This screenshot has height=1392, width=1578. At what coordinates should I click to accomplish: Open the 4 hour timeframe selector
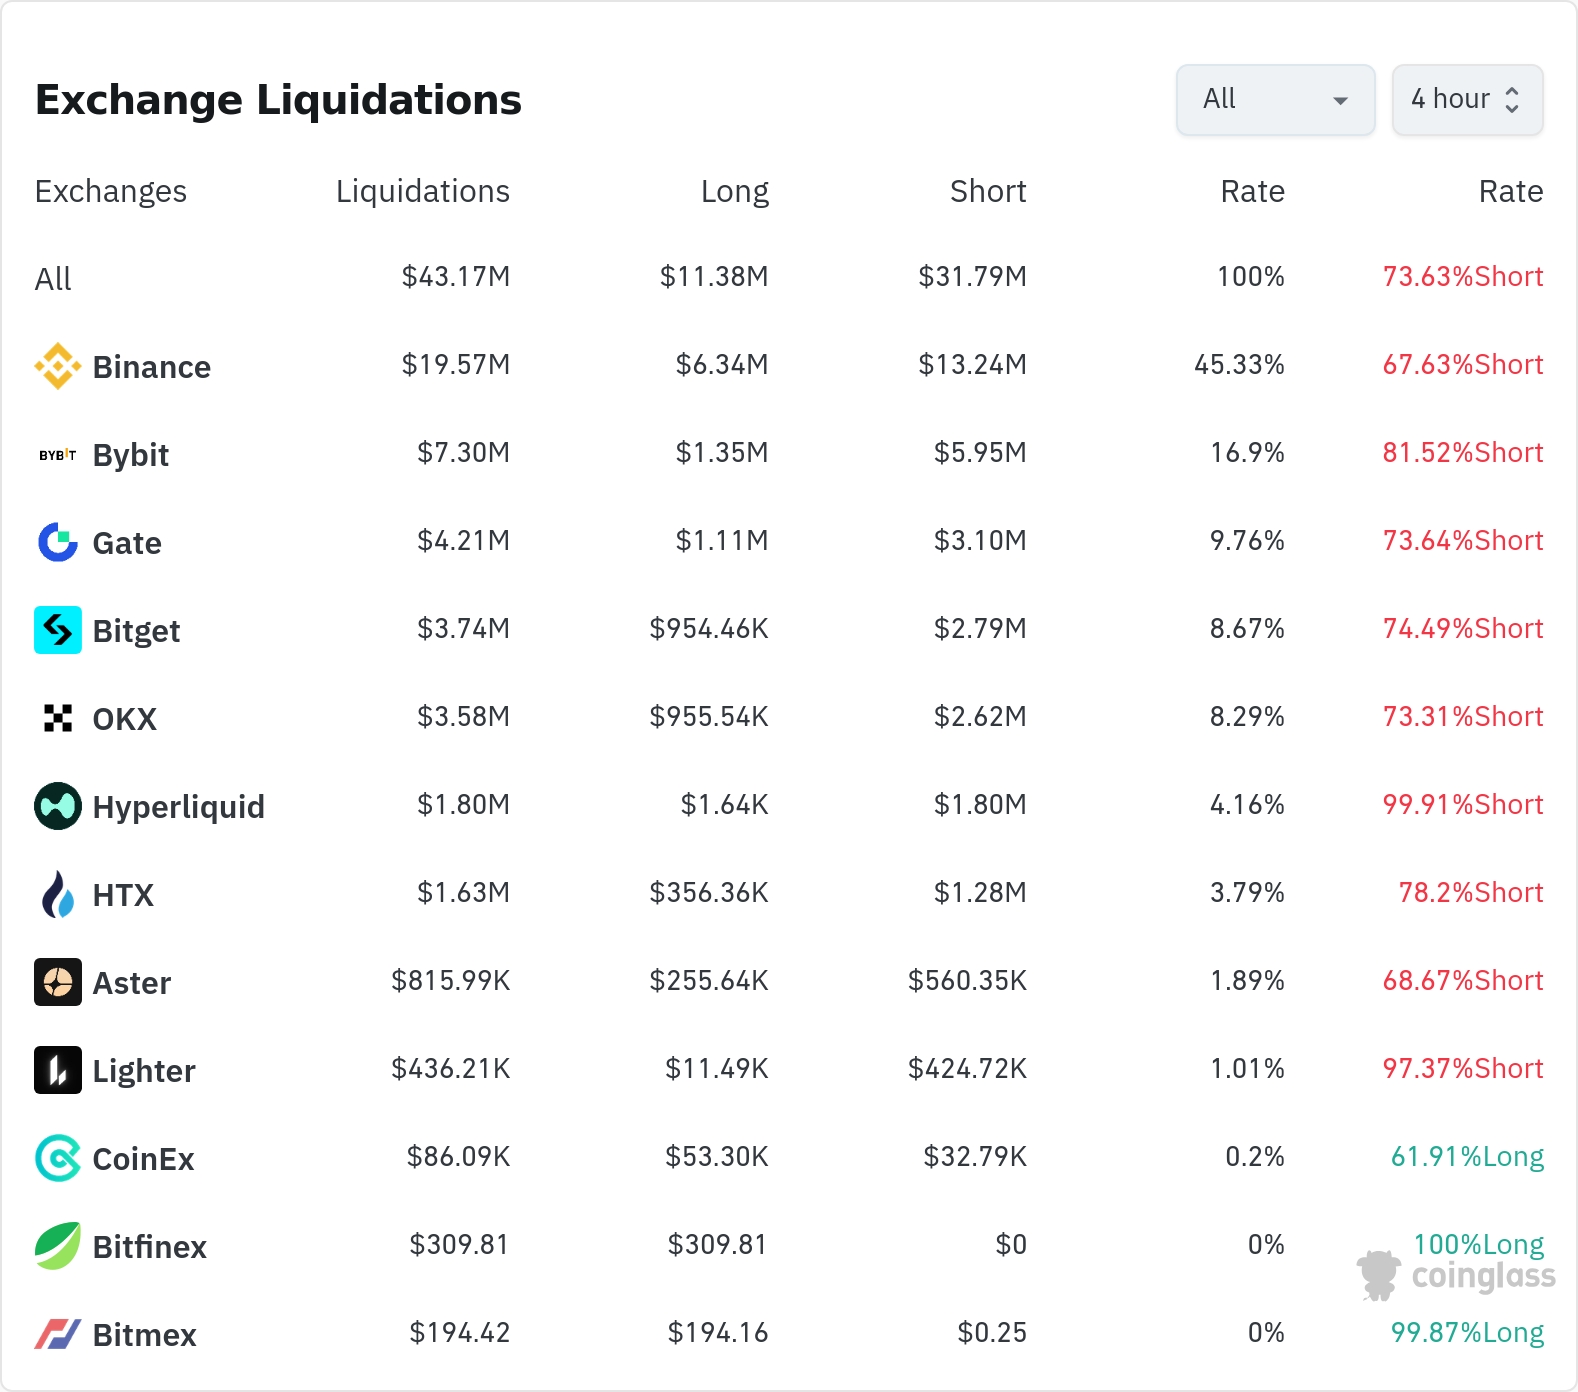coord(1467,100)
